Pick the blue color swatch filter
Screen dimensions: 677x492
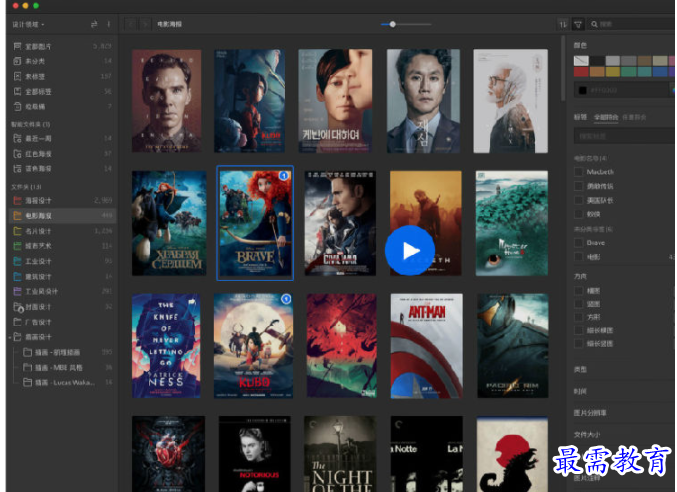660,72
